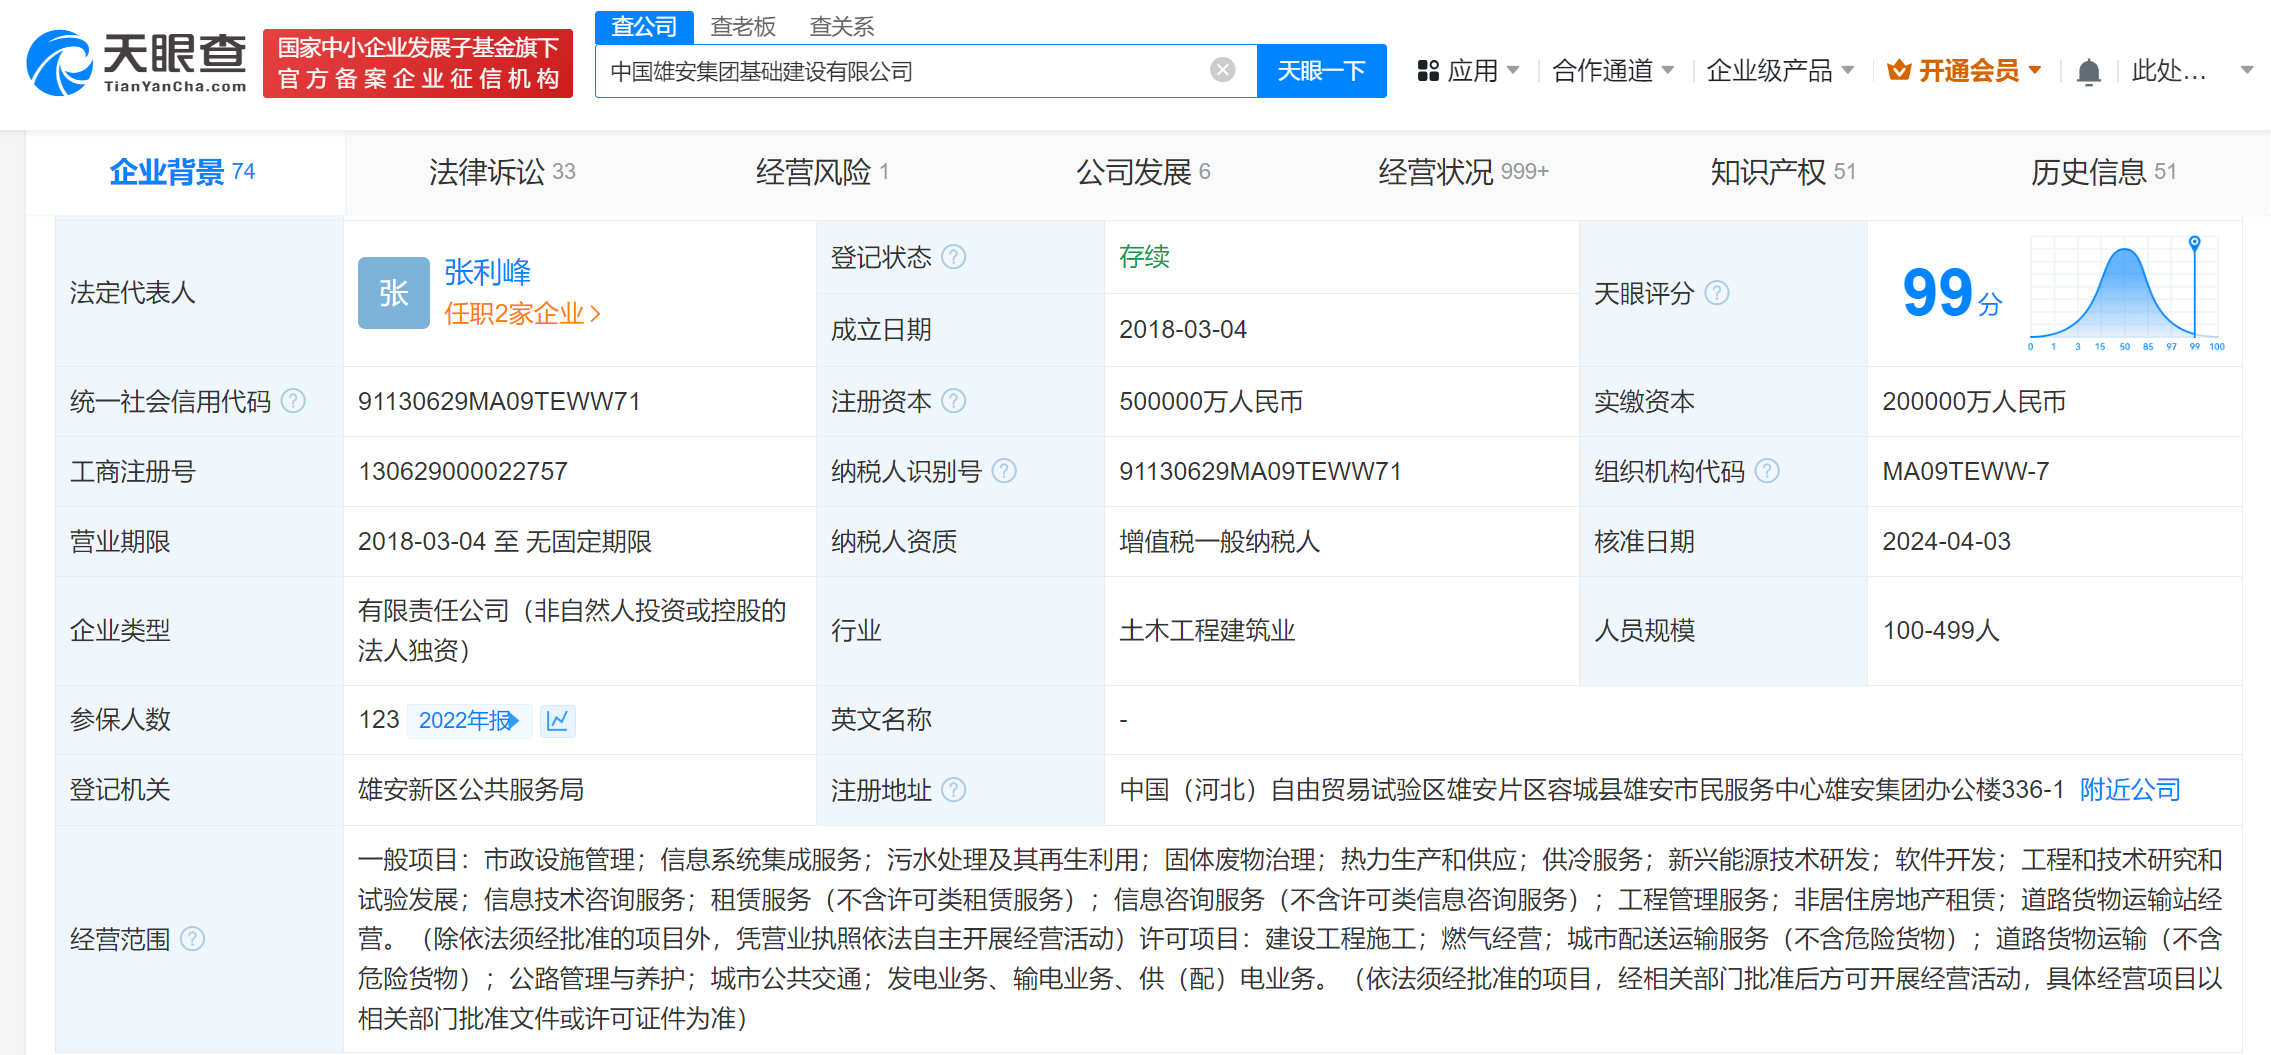Open the notification bell

tap(2088, 72)
